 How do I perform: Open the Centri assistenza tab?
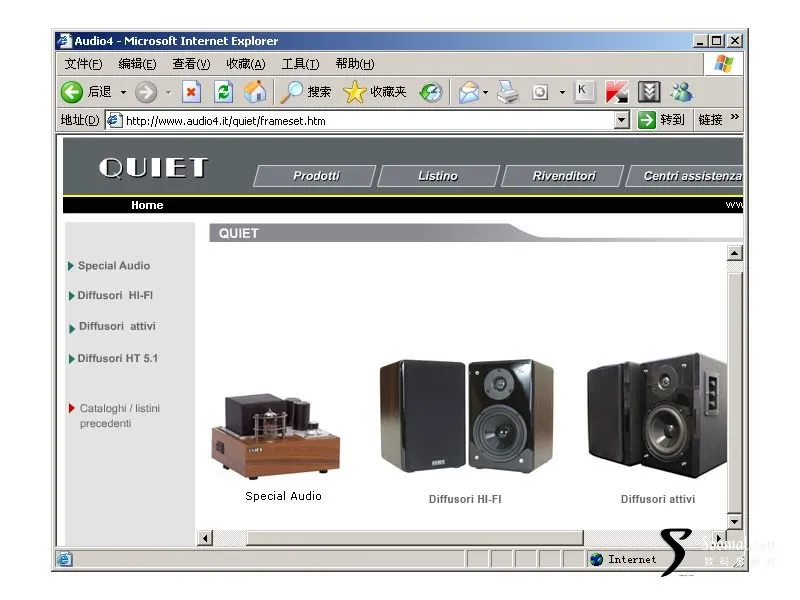[x=684, y=176]
